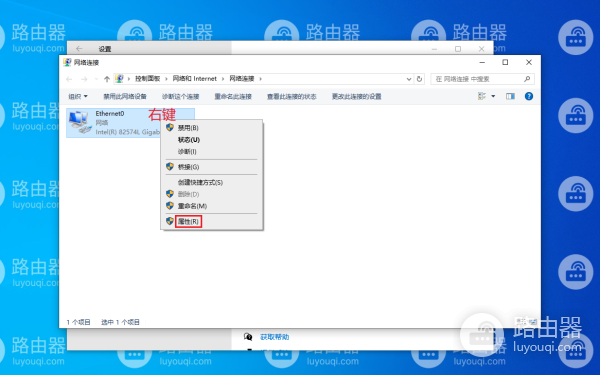600x375 pixels.
Task: Click 诊断这个连接 in toolbar
Action: click(x=181, y=96)
